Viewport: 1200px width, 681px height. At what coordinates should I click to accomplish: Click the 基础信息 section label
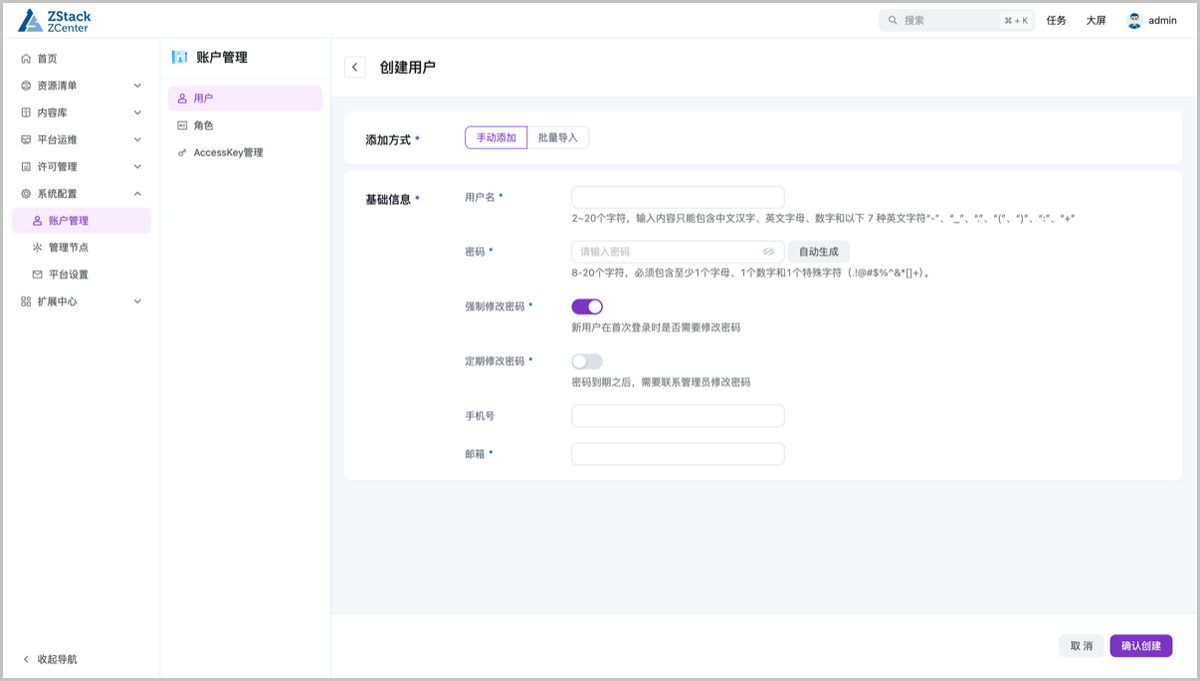pos(388,199)
